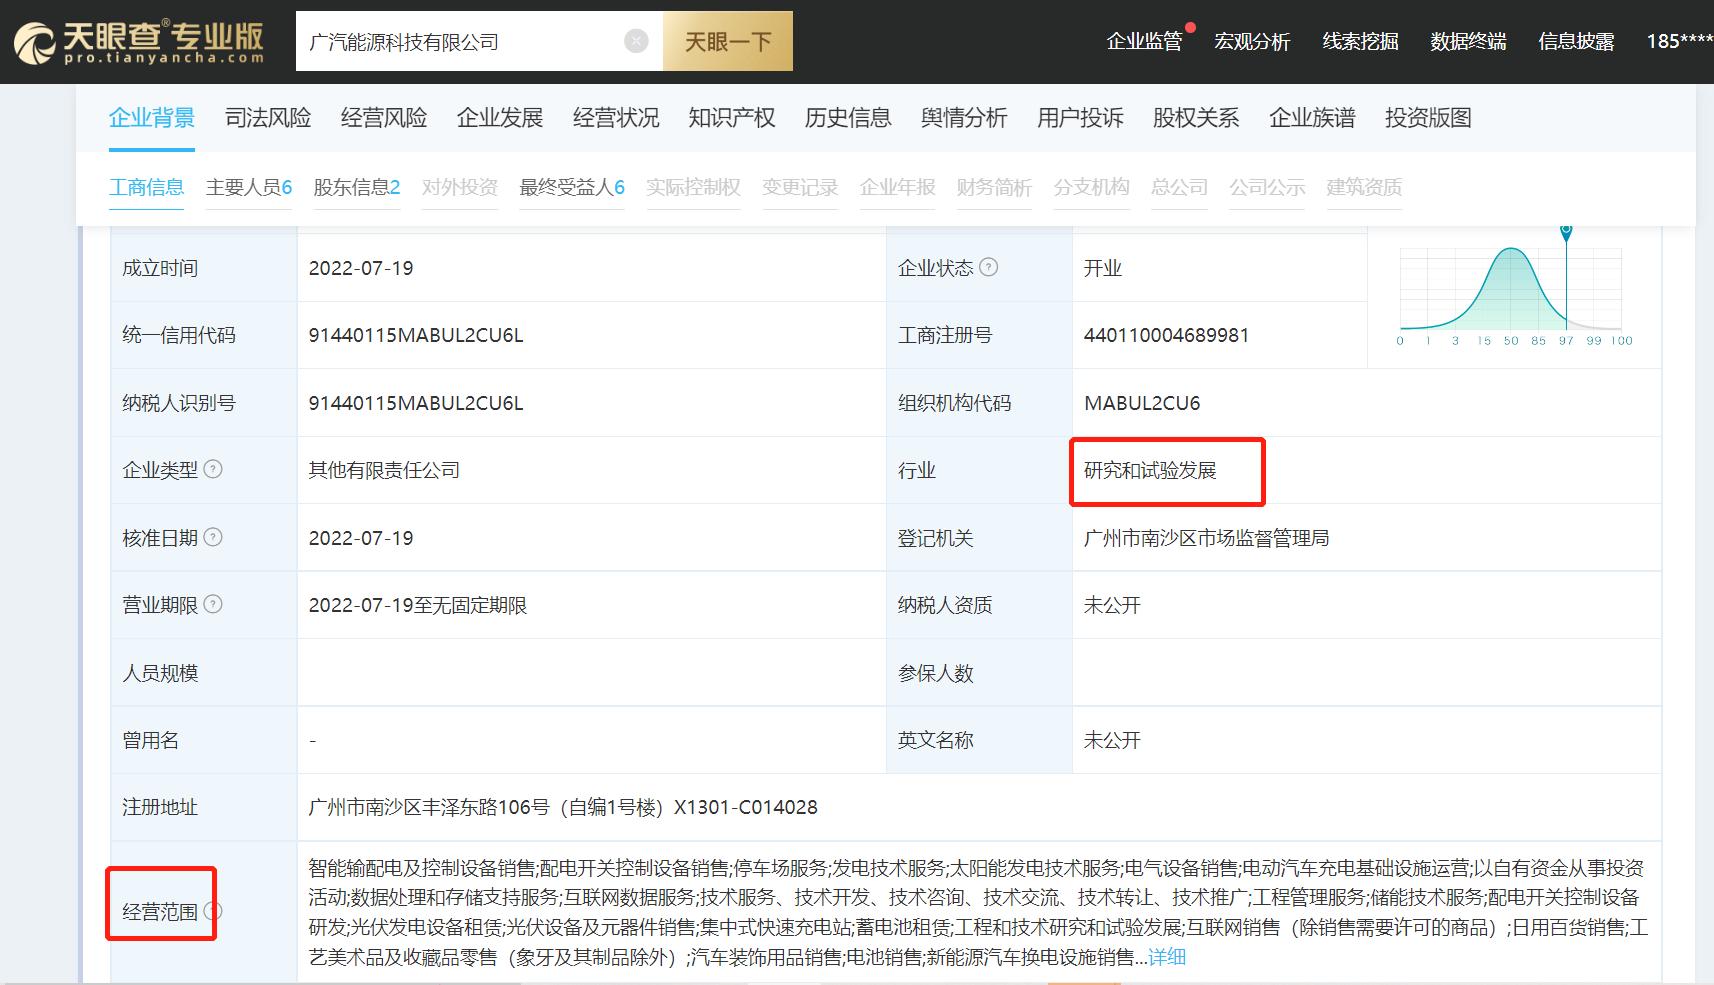The height and width of the screenshot is (985, 1714).
Task: Click the 纳税人资质 value 未公开
Action: [1112, 605]
